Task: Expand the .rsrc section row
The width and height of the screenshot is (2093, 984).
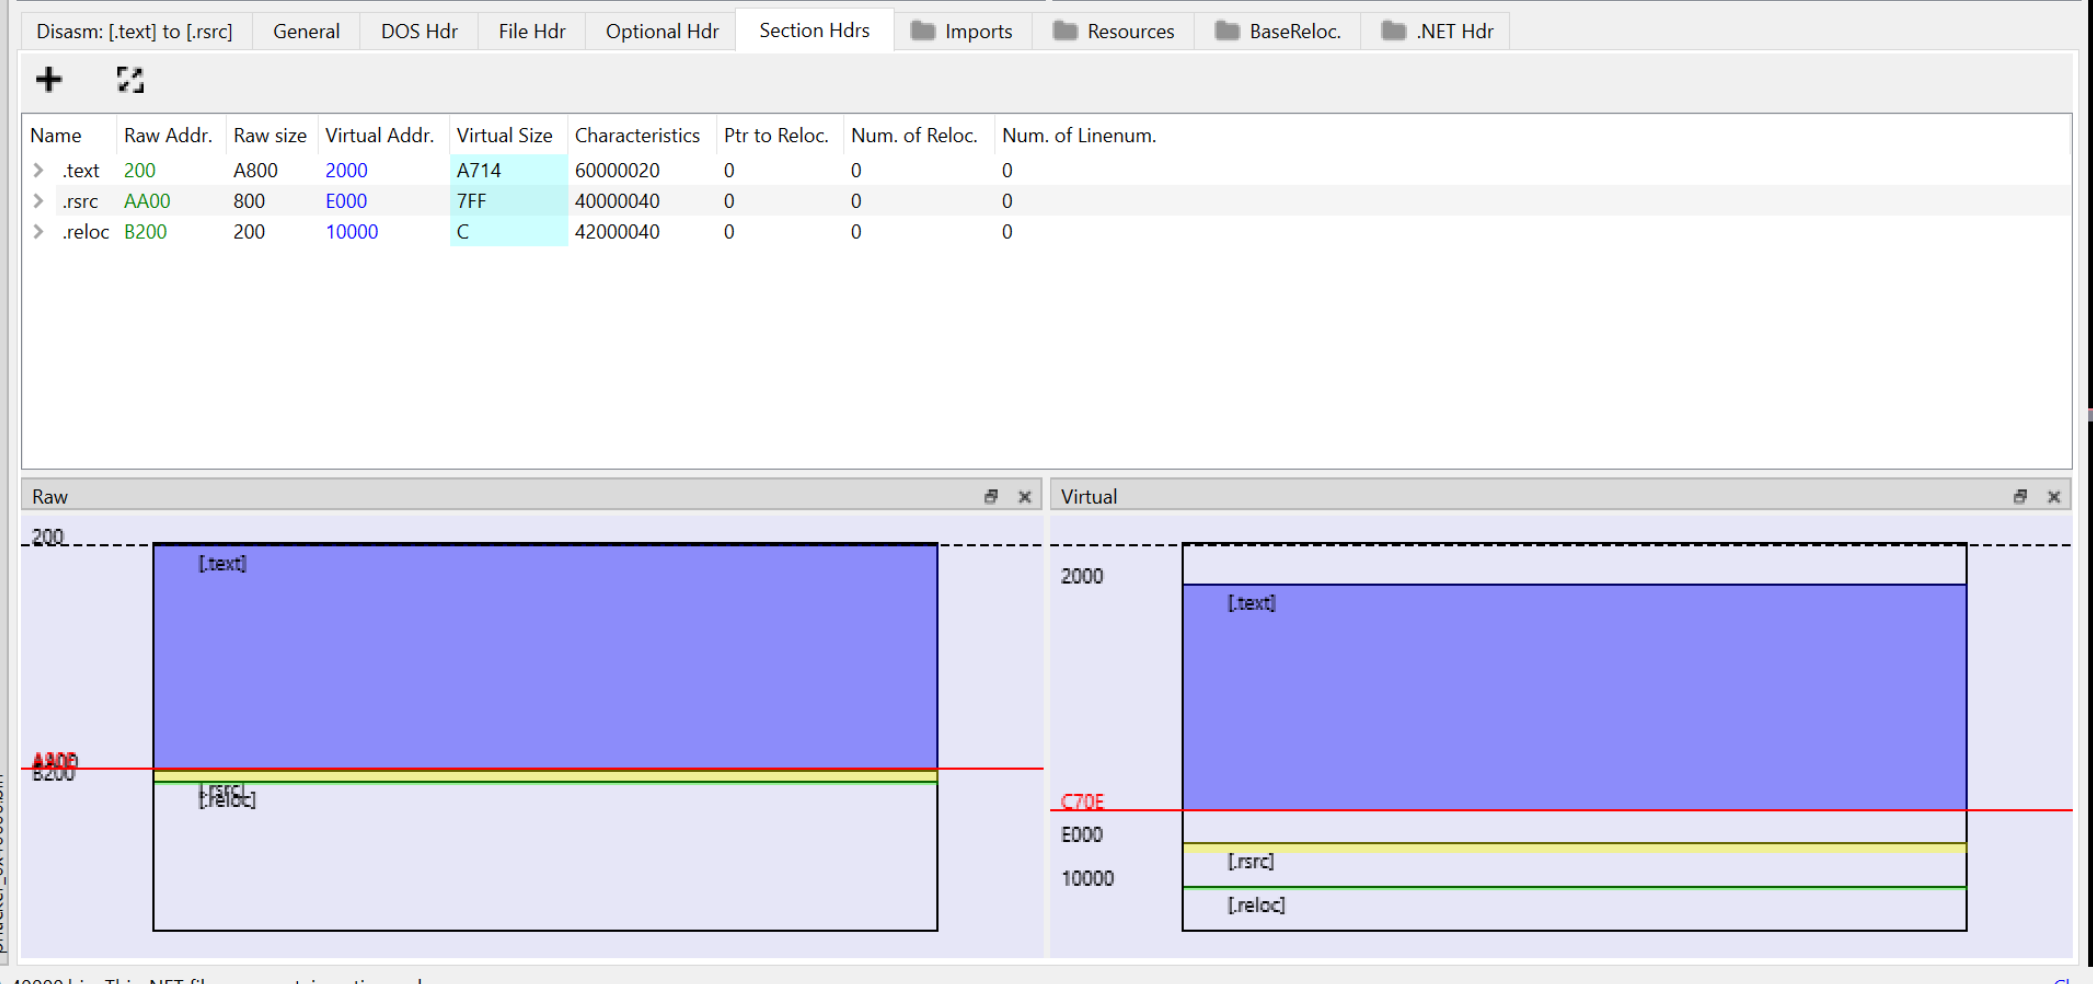Action: (37, 201)
